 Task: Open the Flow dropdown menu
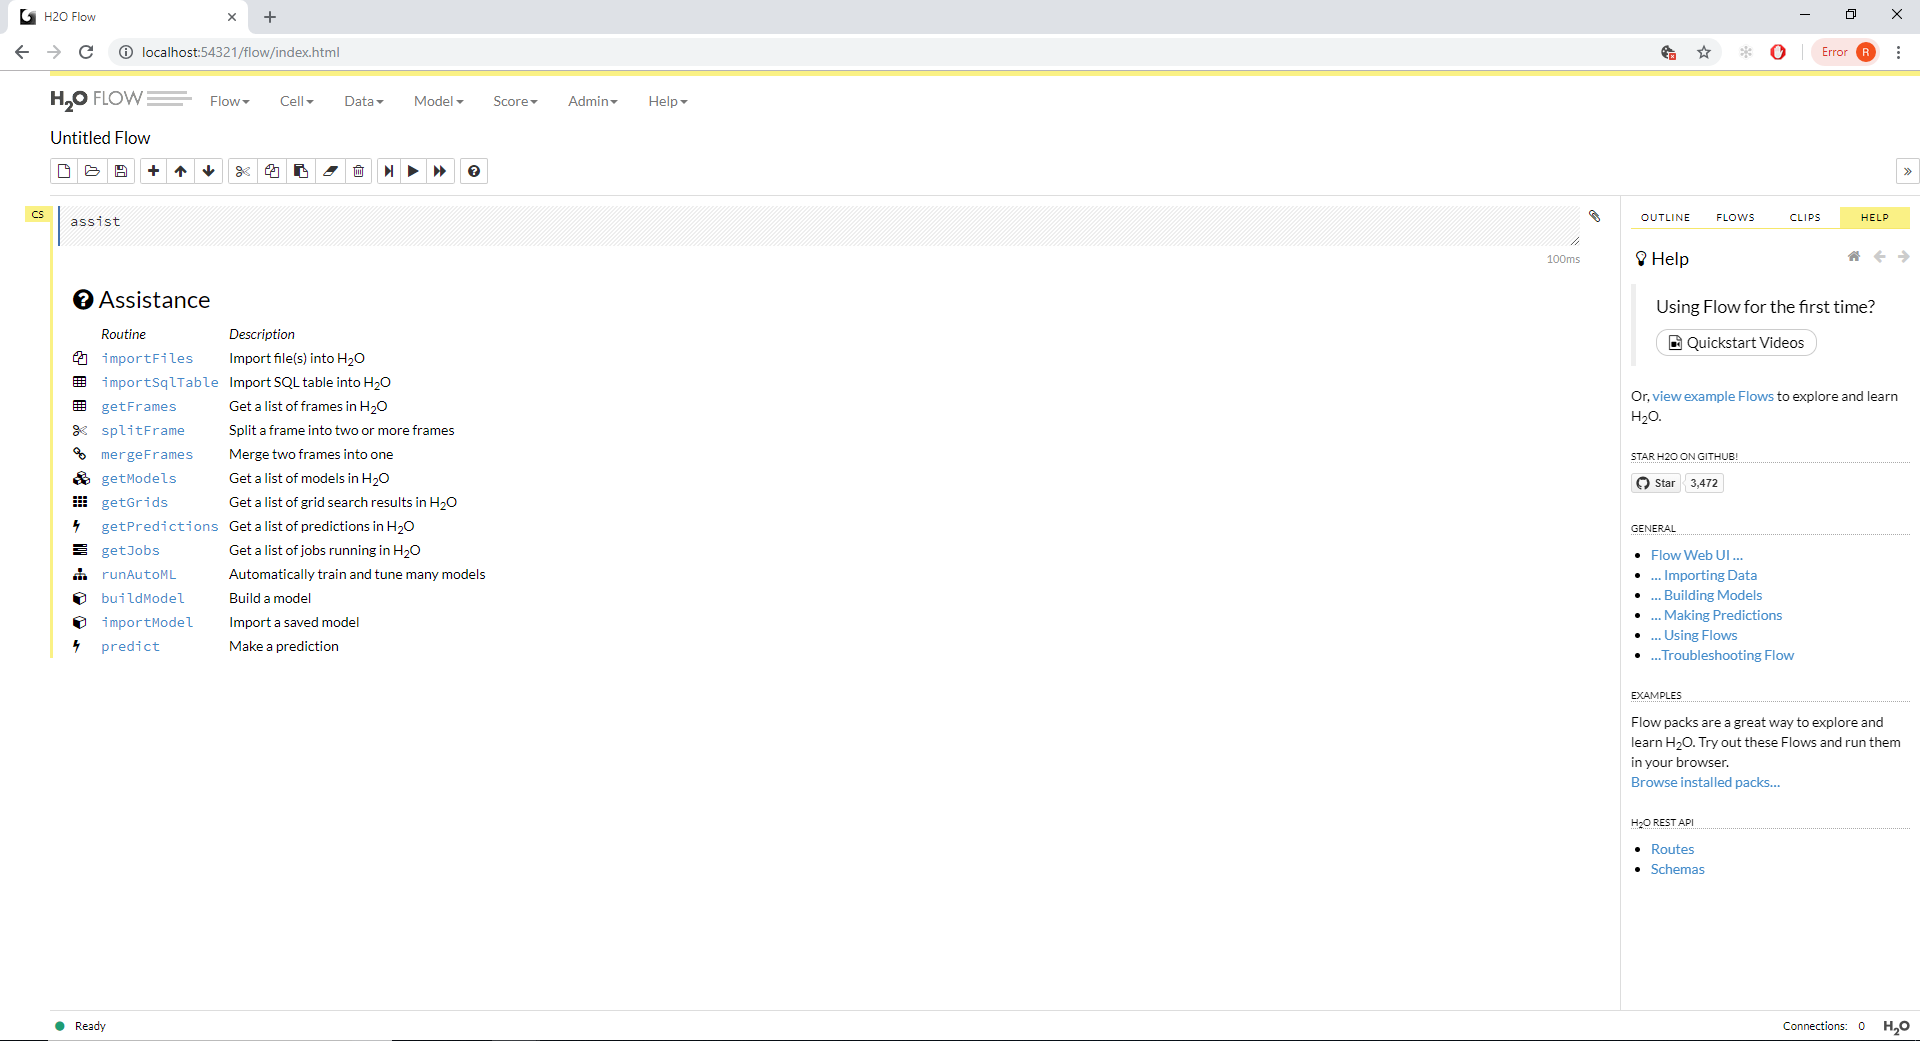229,101
